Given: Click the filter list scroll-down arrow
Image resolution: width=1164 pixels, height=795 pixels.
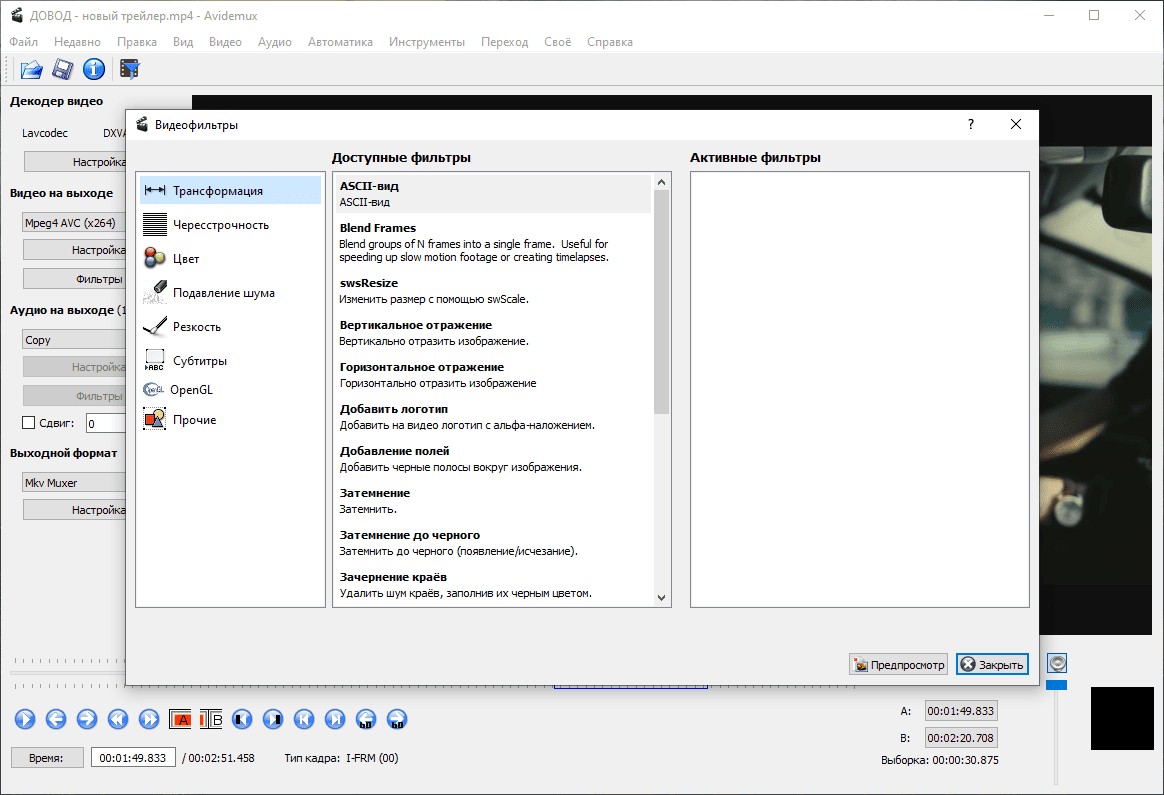Looking at the screenshot, I should tap(661, 598).
